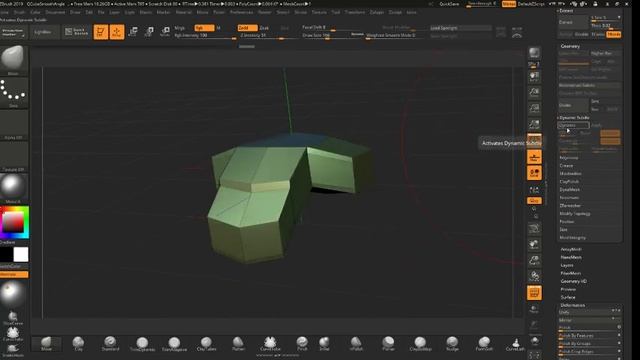Select the Move brush on bottom shelf
640x360 pixels.
tap(47, 343)
